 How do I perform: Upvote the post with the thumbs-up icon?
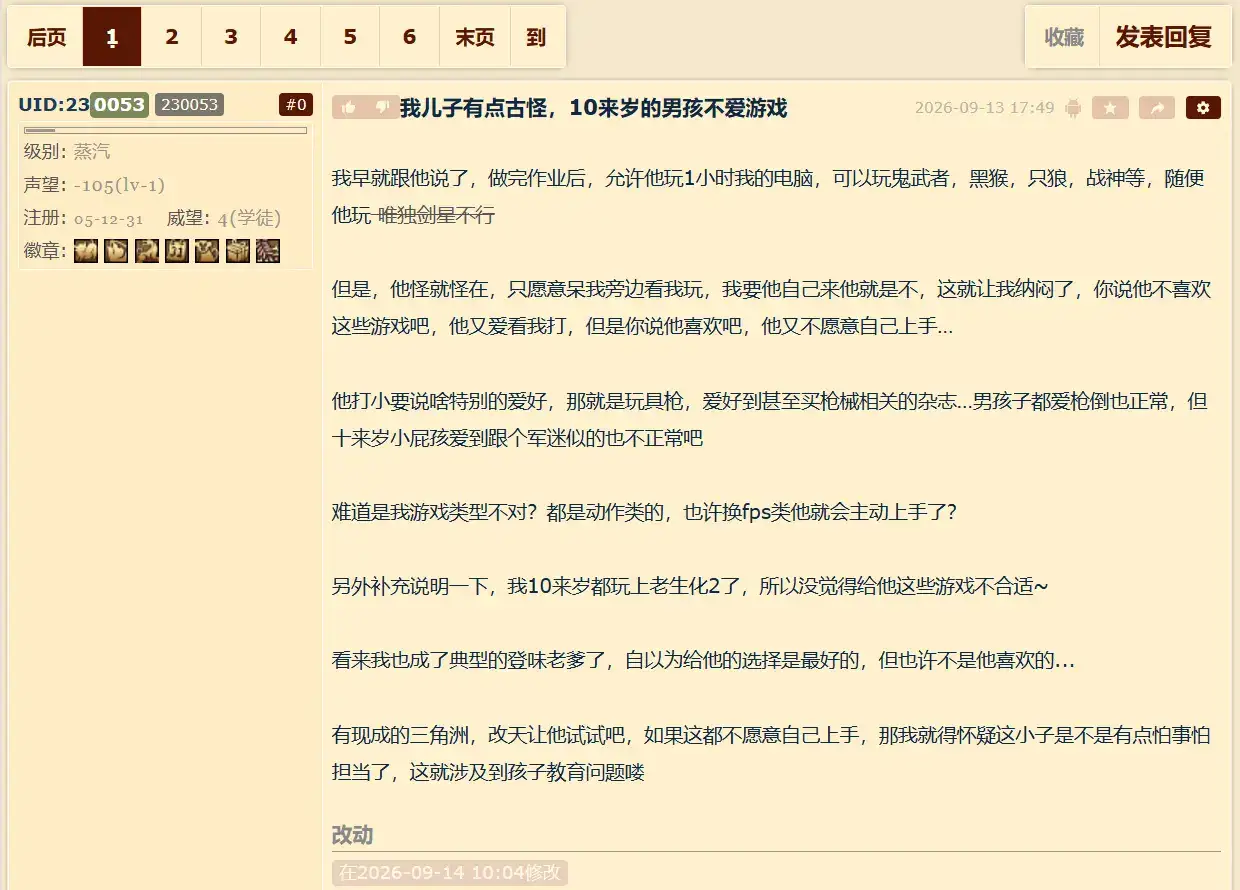coord(348,108)
